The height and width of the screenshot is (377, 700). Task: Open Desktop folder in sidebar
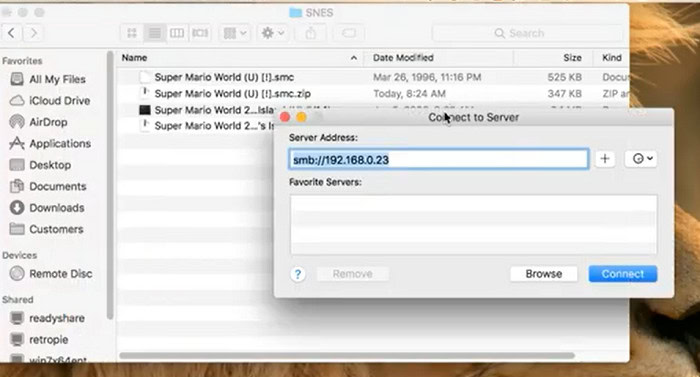[50, 165]
